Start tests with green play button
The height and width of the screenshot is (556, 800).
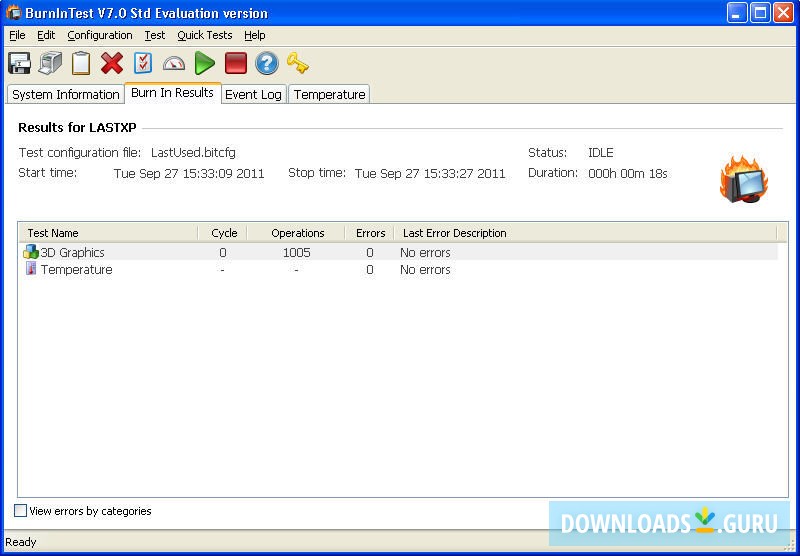(x=204, y=64)
